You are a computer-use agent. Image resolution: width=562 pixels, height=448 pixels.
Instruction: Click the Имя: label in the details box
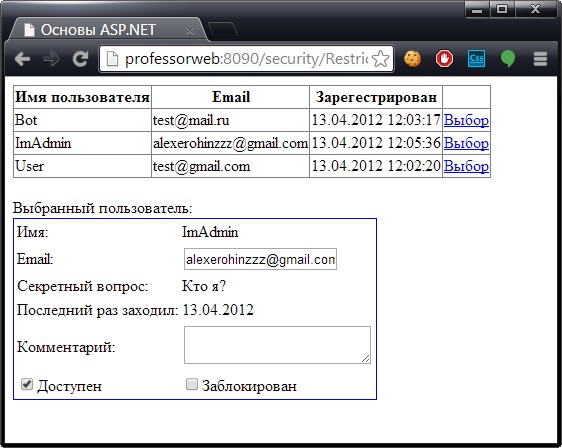coord(33,232)
